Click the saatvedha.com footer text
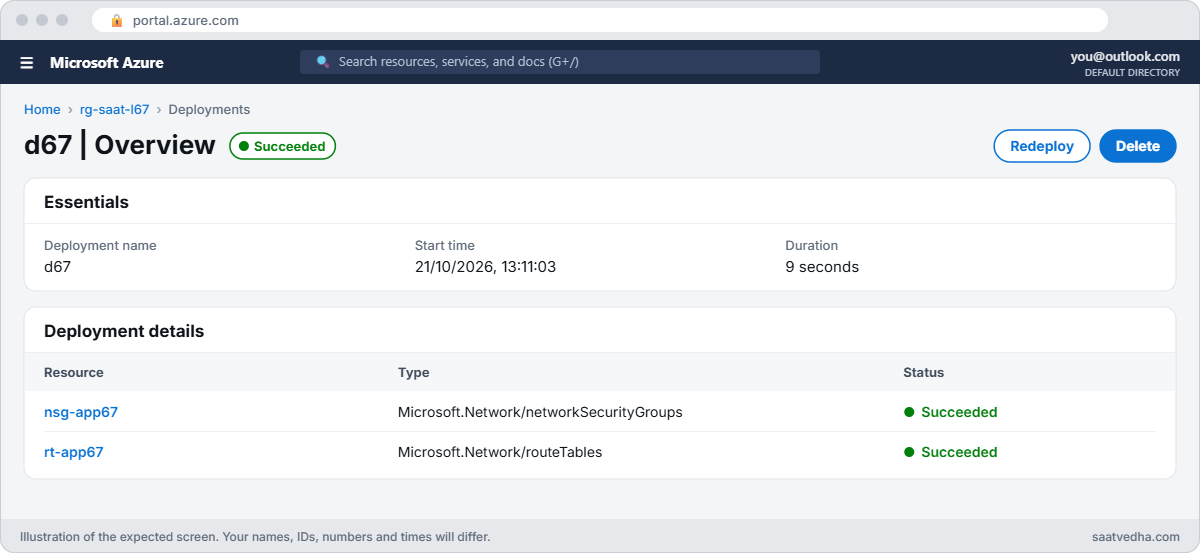Screen dimensions: 1200x553 pyautogui.click(x=1136, y=537)
